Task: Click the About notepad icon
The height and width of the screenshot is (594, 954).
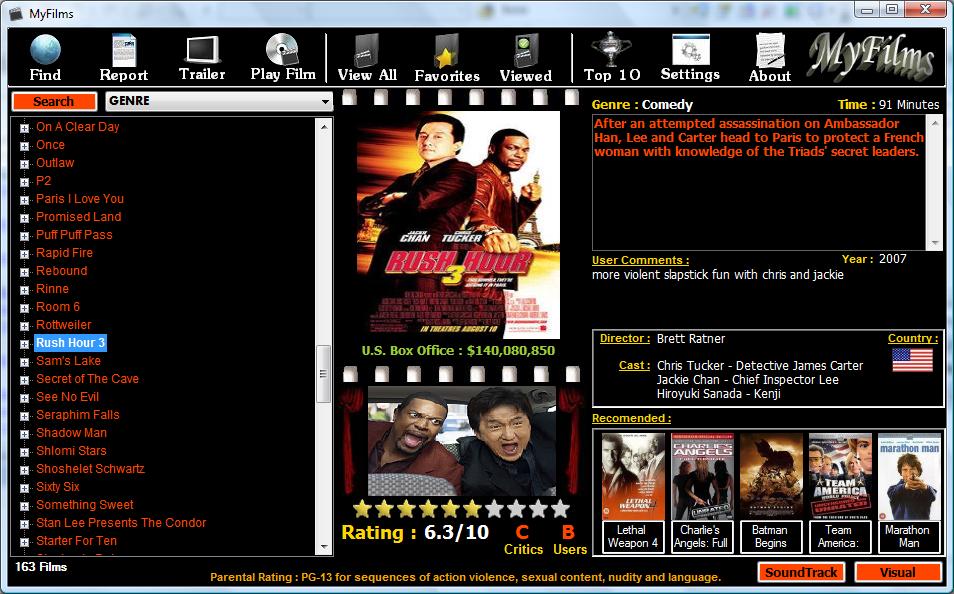Action: coord(770,50)
